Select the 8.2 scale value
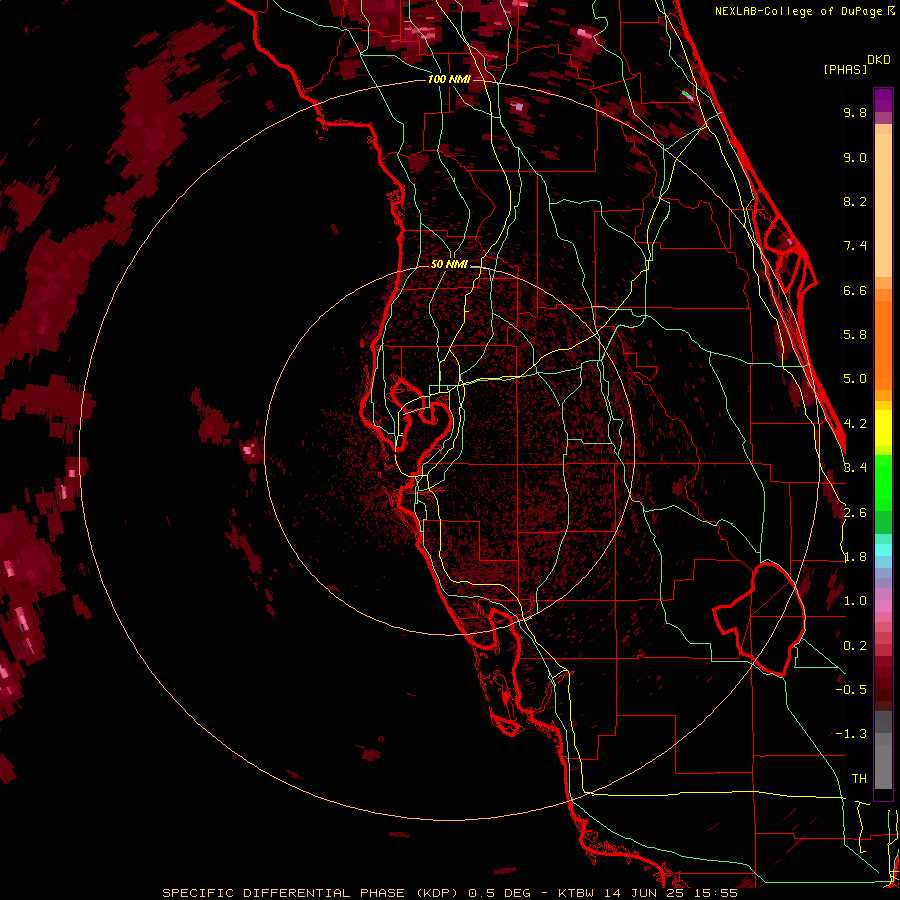The height and width of the screenshot is (900, 900). pos(855,201)
